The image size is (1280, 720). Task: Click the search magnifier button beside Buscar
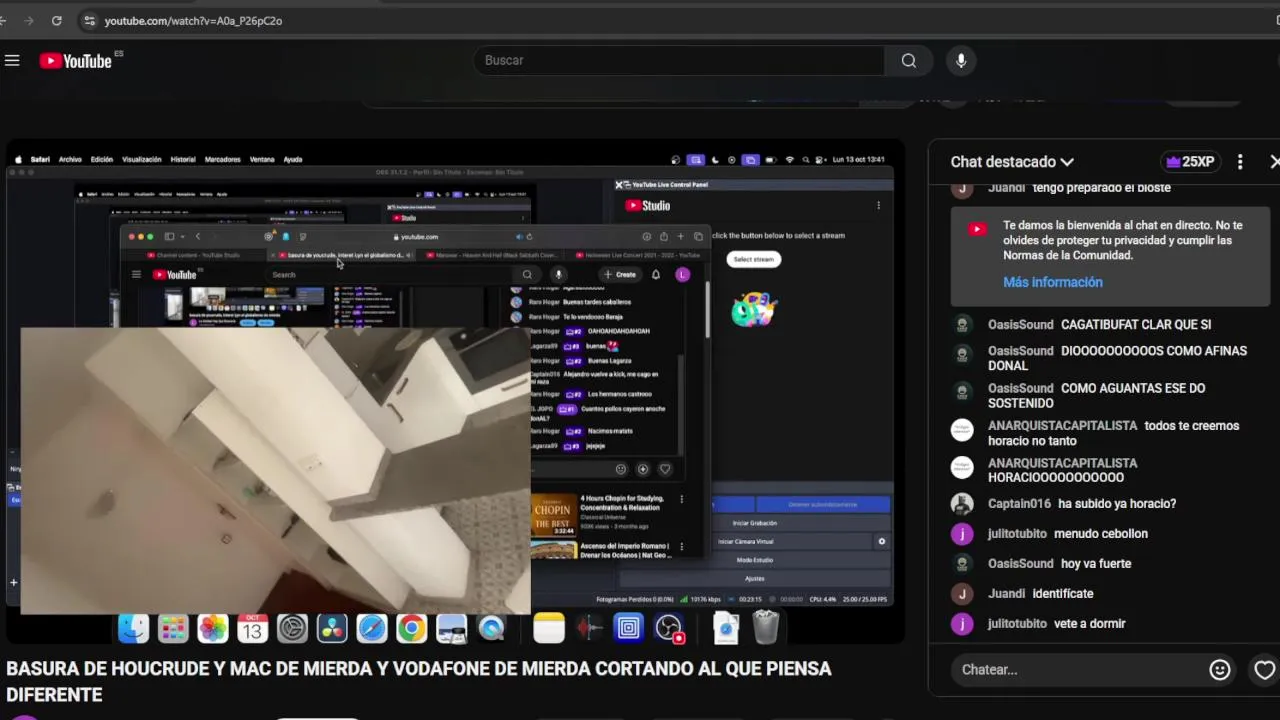(x=908, y=61)
